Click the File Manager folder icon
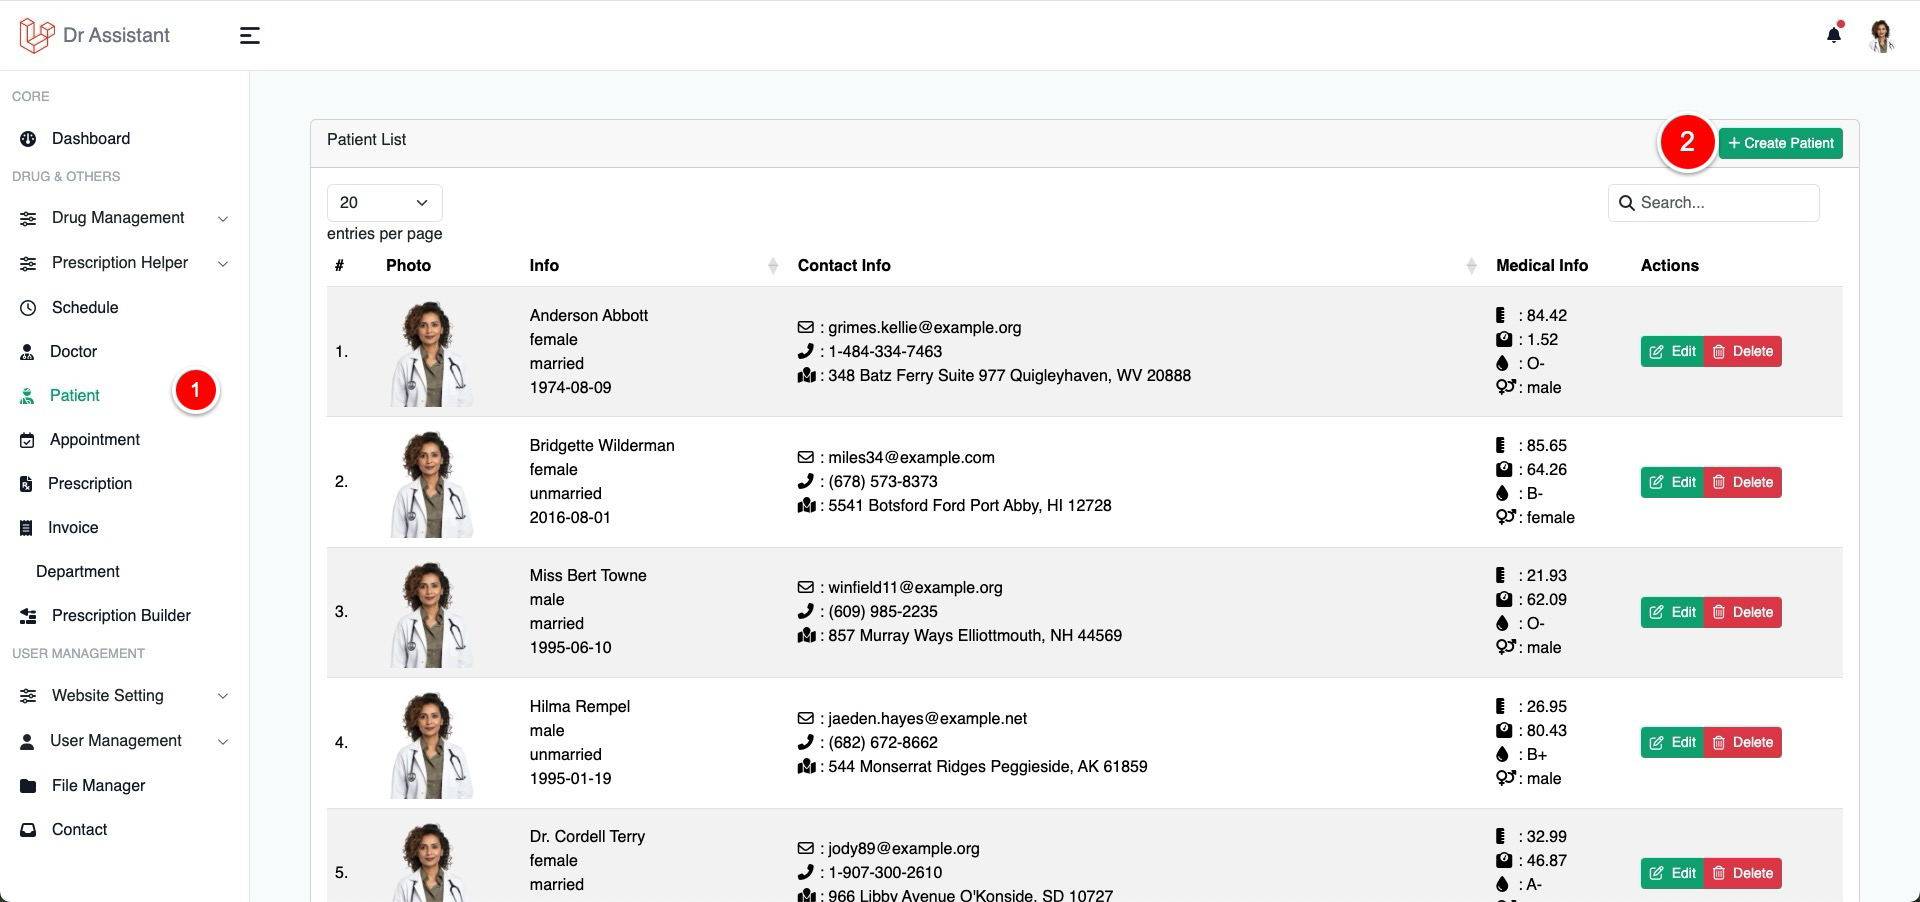 point(28,786)
